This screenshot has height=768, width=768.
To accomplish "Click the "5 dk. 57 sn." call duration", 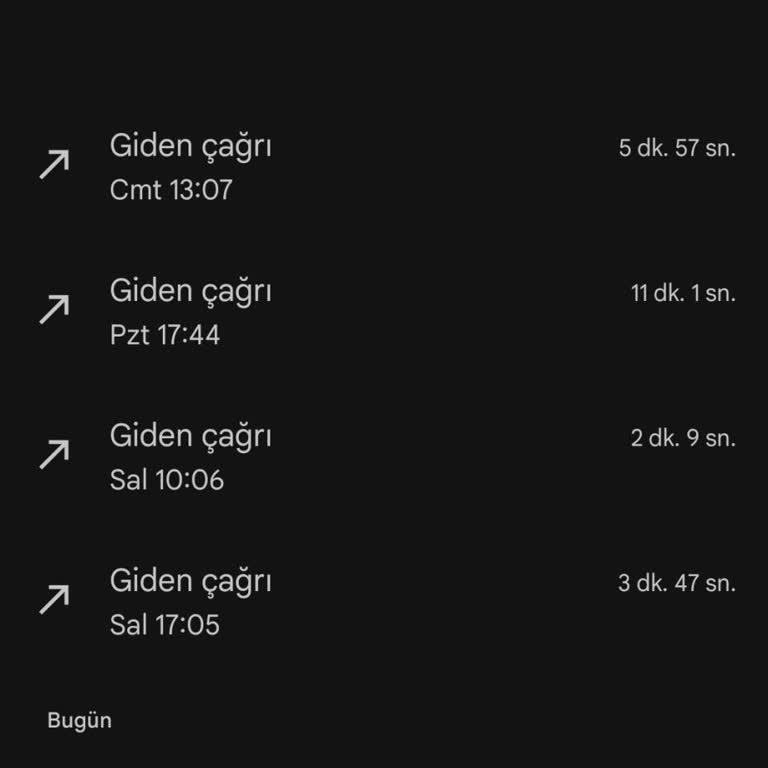I will tap(677, 149).
